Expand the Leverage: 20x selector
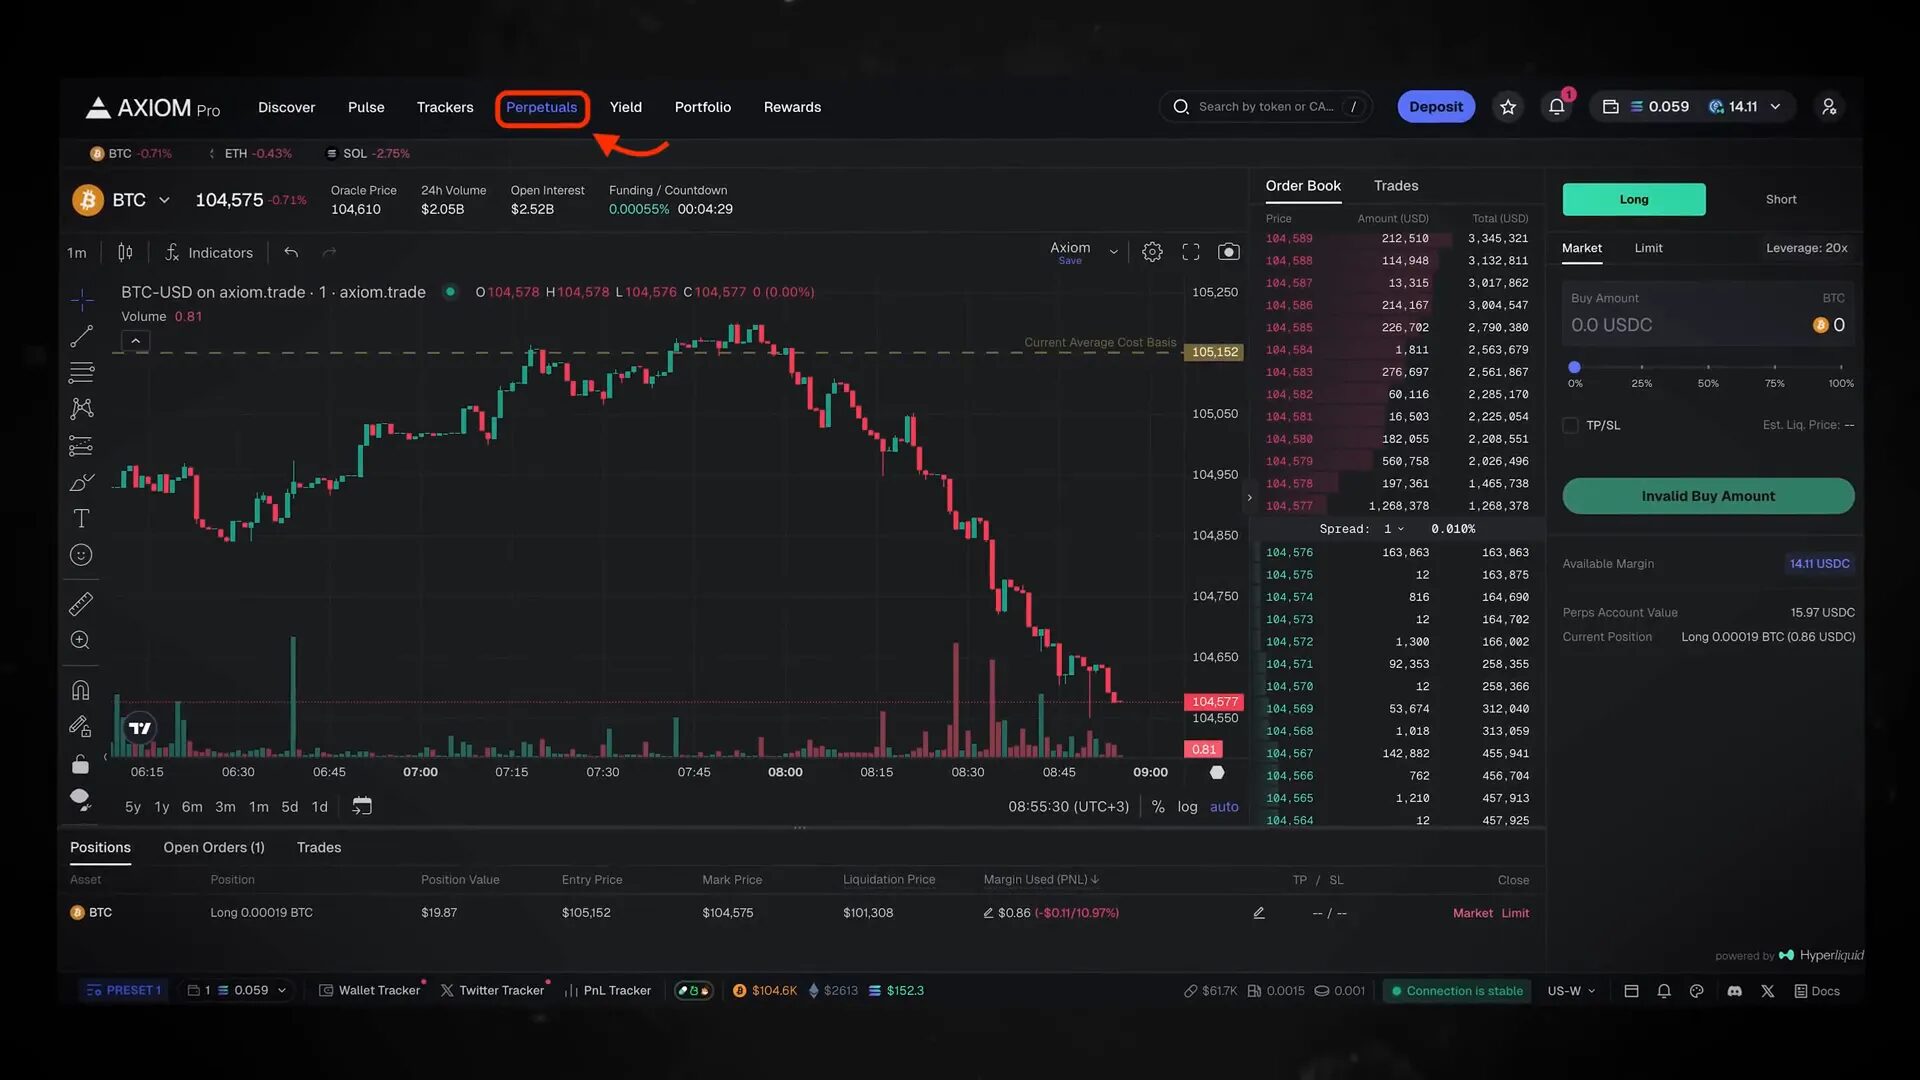 pyautogui.click(x=1807, y=248)
